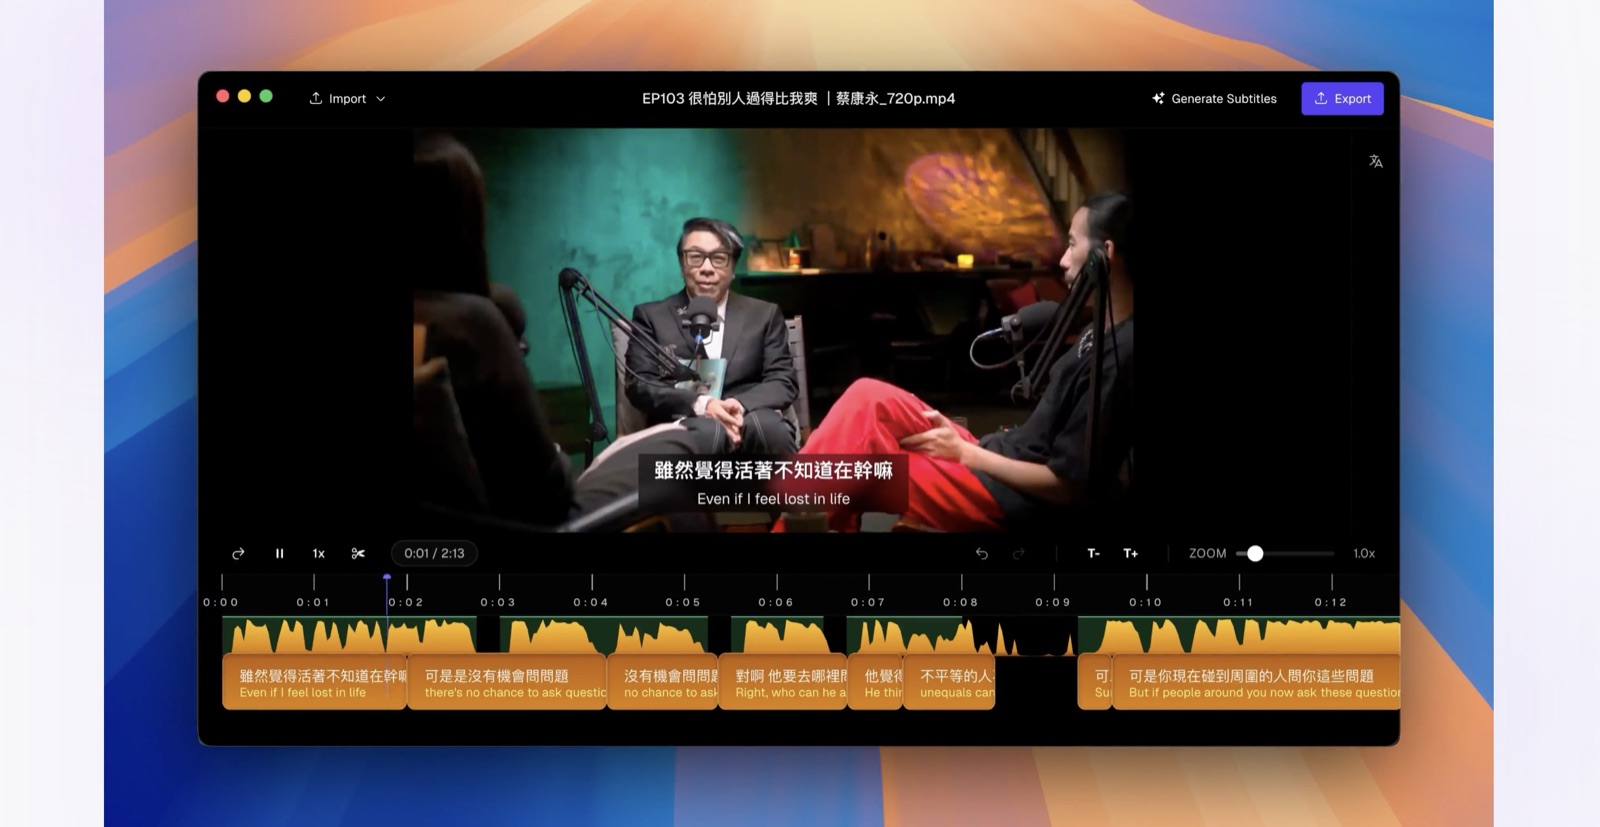Click the Generate Subtitles button
Screen dimensions: 1600x827
pyautogui.click(x=1214, y=98)
